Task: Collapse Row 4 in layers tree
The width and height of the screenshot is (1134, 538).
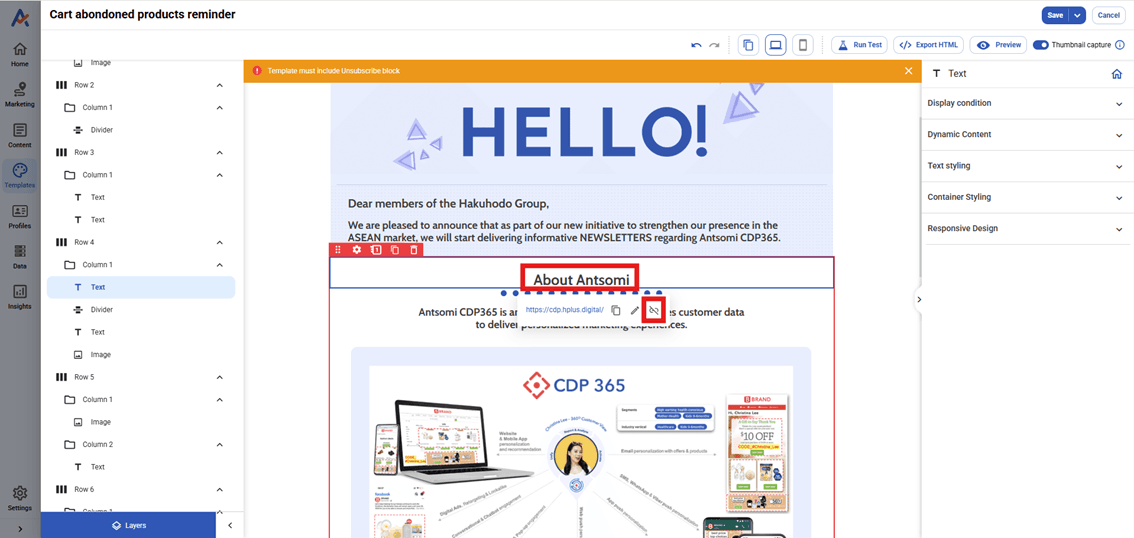Action: [219, 242]
